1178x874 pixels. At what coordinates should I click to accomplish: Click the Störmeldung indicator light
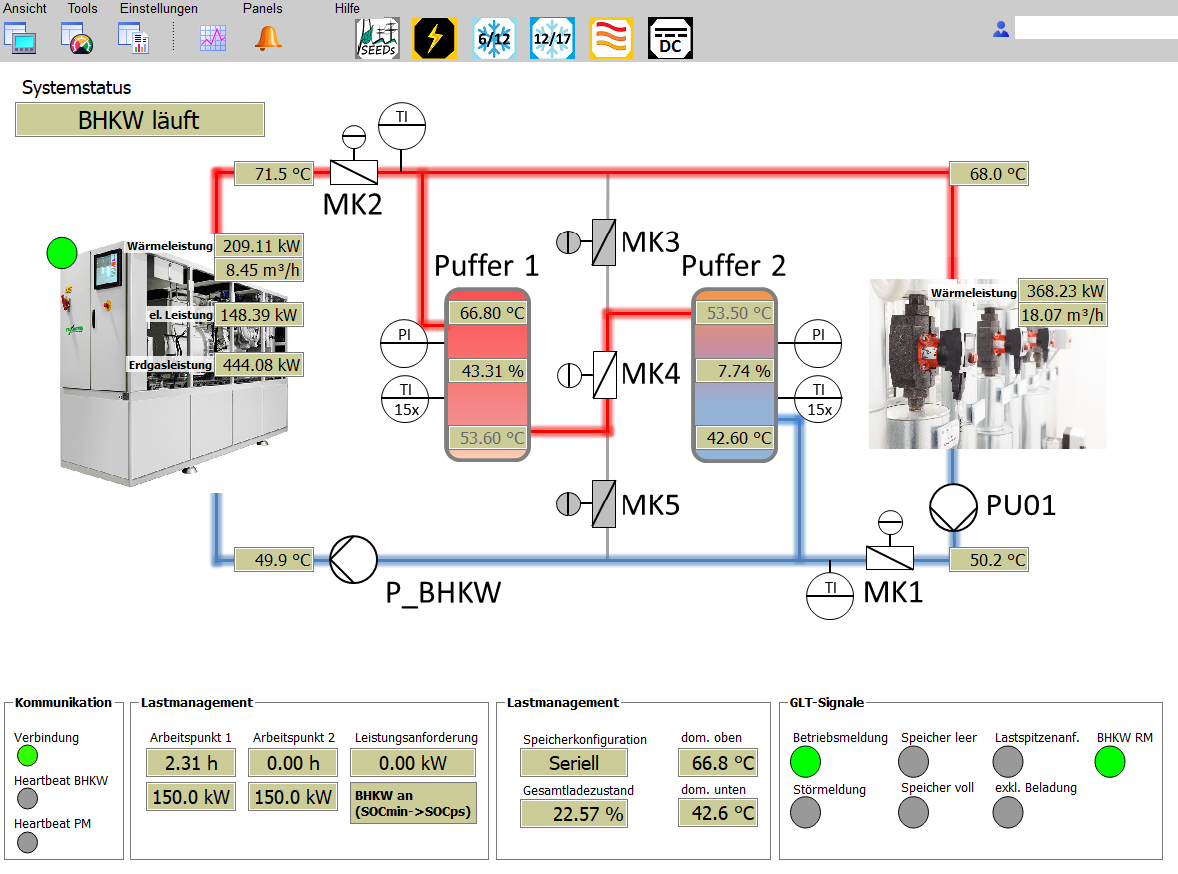pos(805,812)
